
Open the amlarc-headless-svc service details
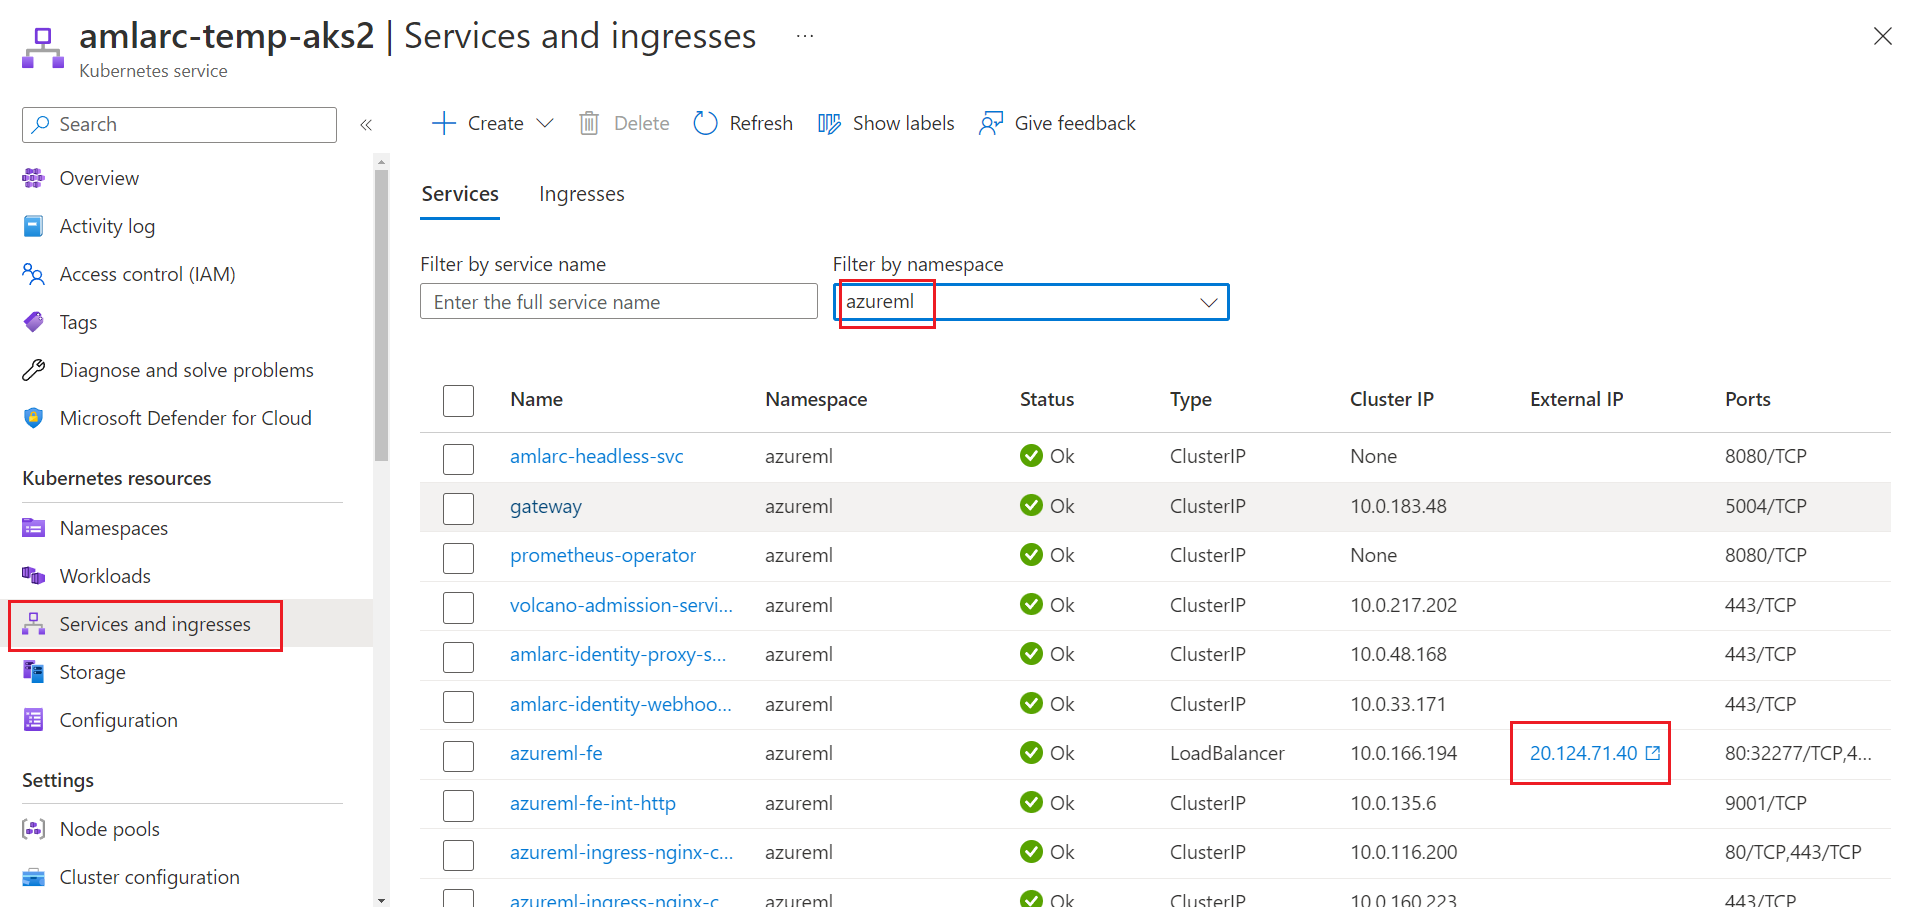(x=596, y=456)
